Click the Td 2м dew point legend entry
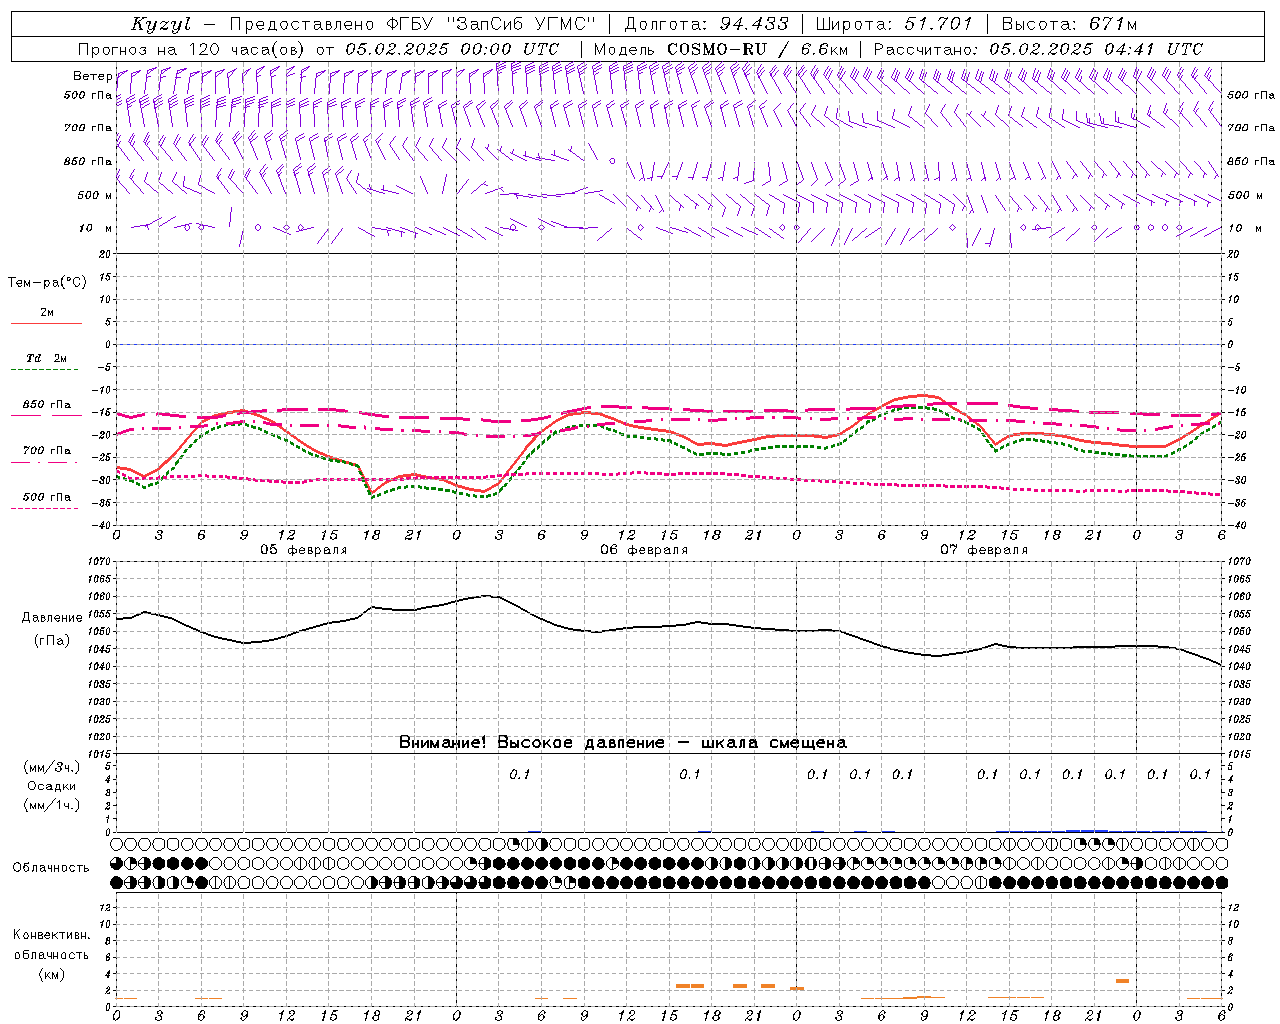Screen dimensions: 1280x1024 (x=46, y=358)
